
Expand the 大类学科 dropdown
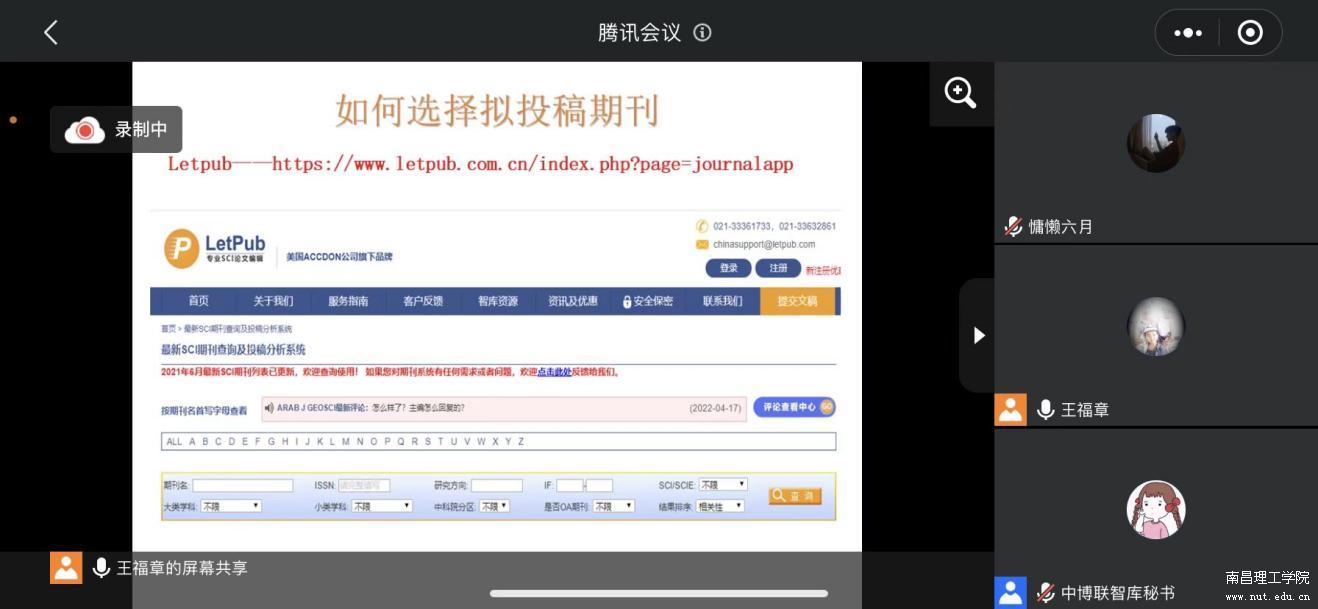231,506
